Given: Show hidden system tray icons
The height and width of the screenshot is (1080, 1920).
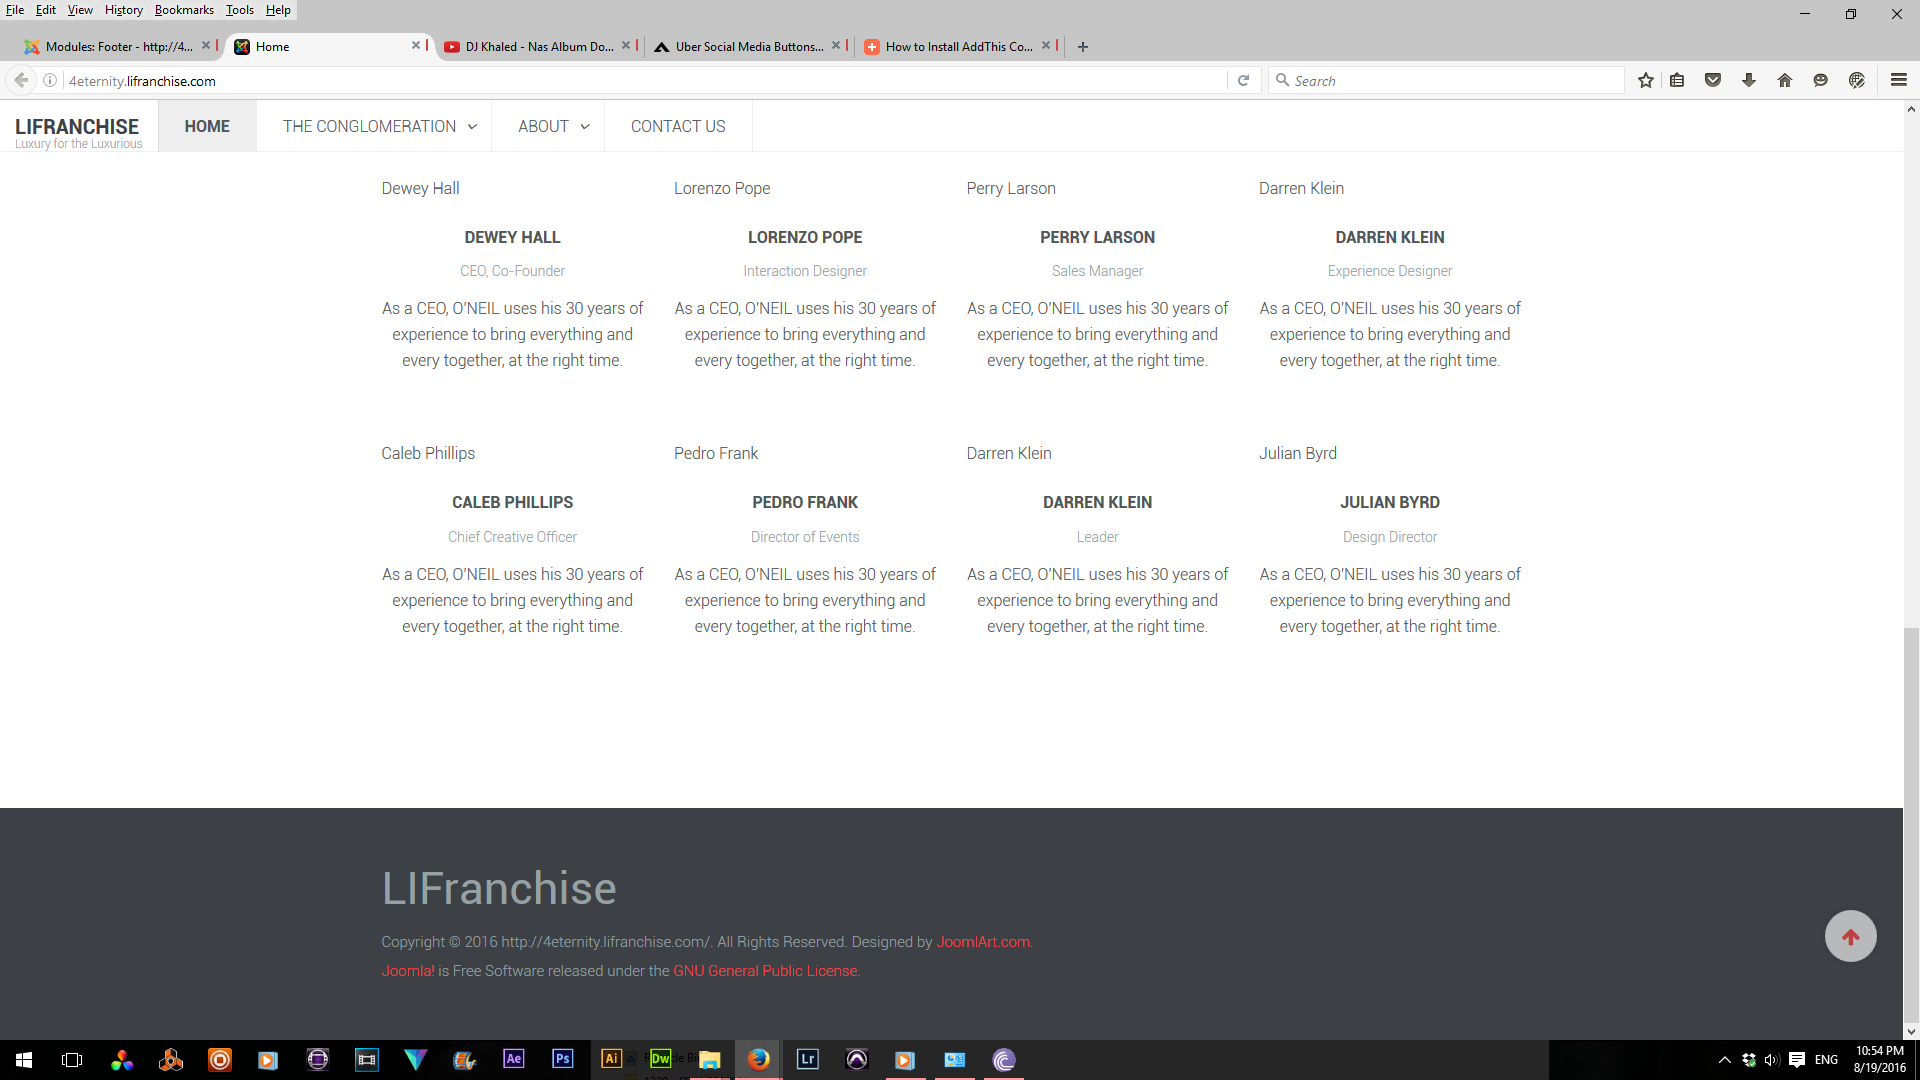Looking at the screenshot, I should tap(1724, 1060).
